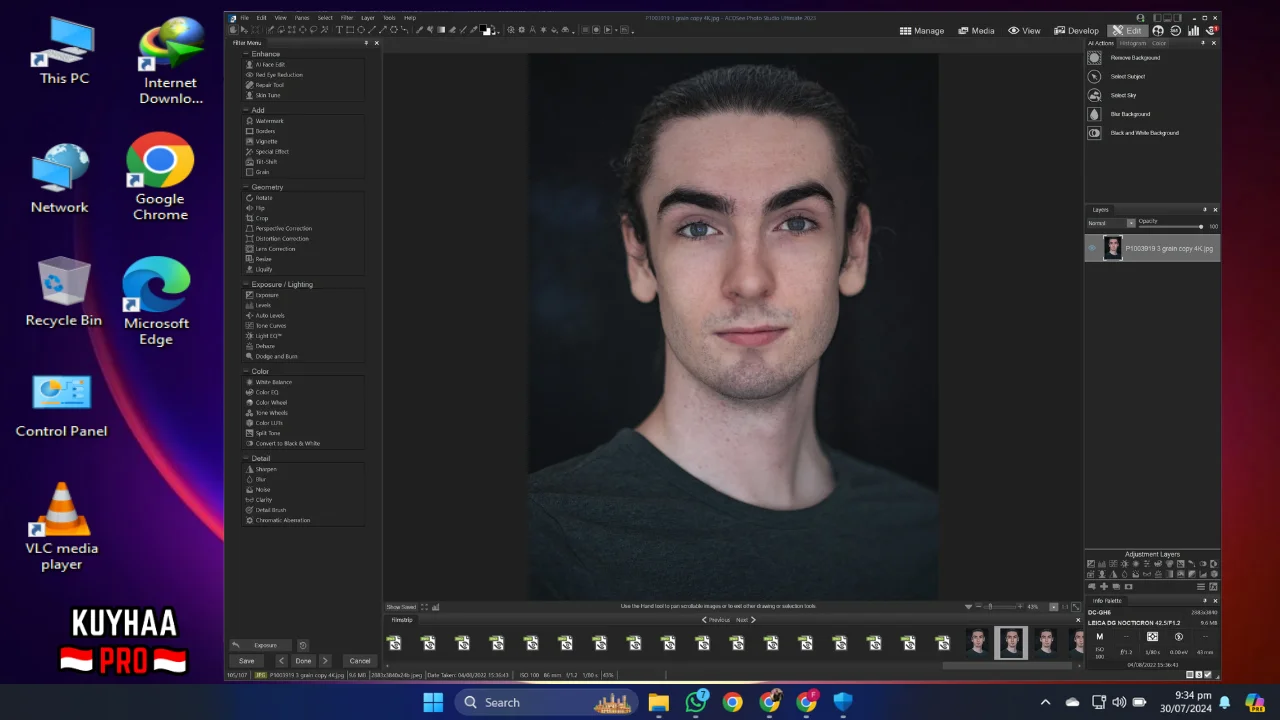This screenshot has height=720, width=1280.
Task: Open zoom options dropdown triangle
Action: click(968, 607)
